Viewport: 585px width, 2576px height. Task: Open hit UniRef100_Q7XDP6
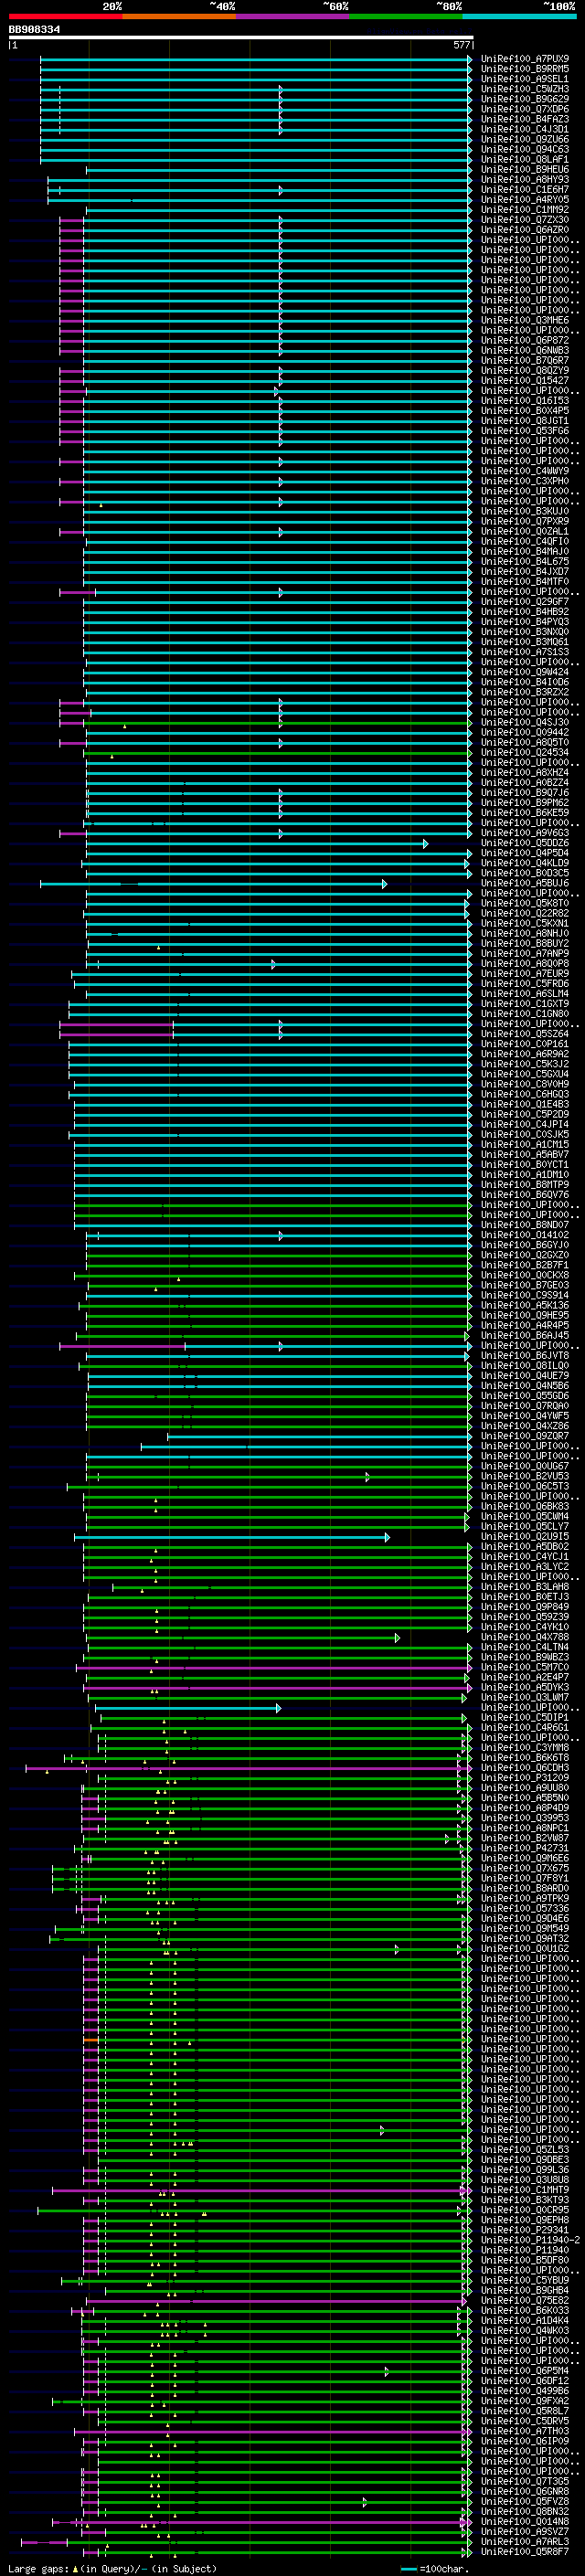pos(525,109)
